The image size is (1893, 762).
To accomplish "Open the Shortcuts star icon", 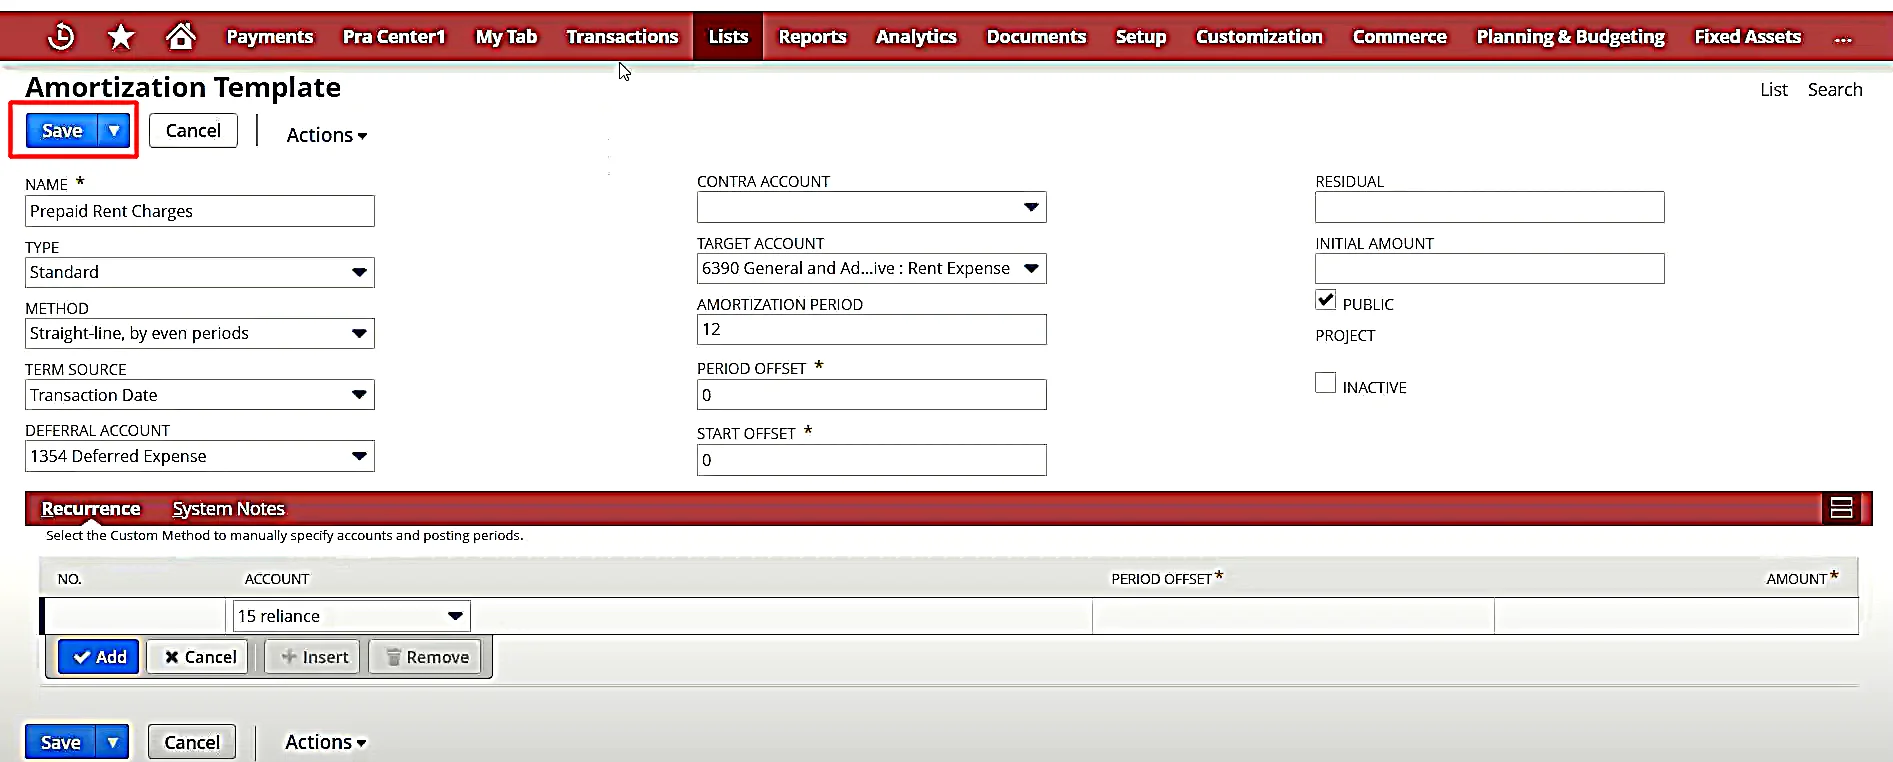I will 121,37.
